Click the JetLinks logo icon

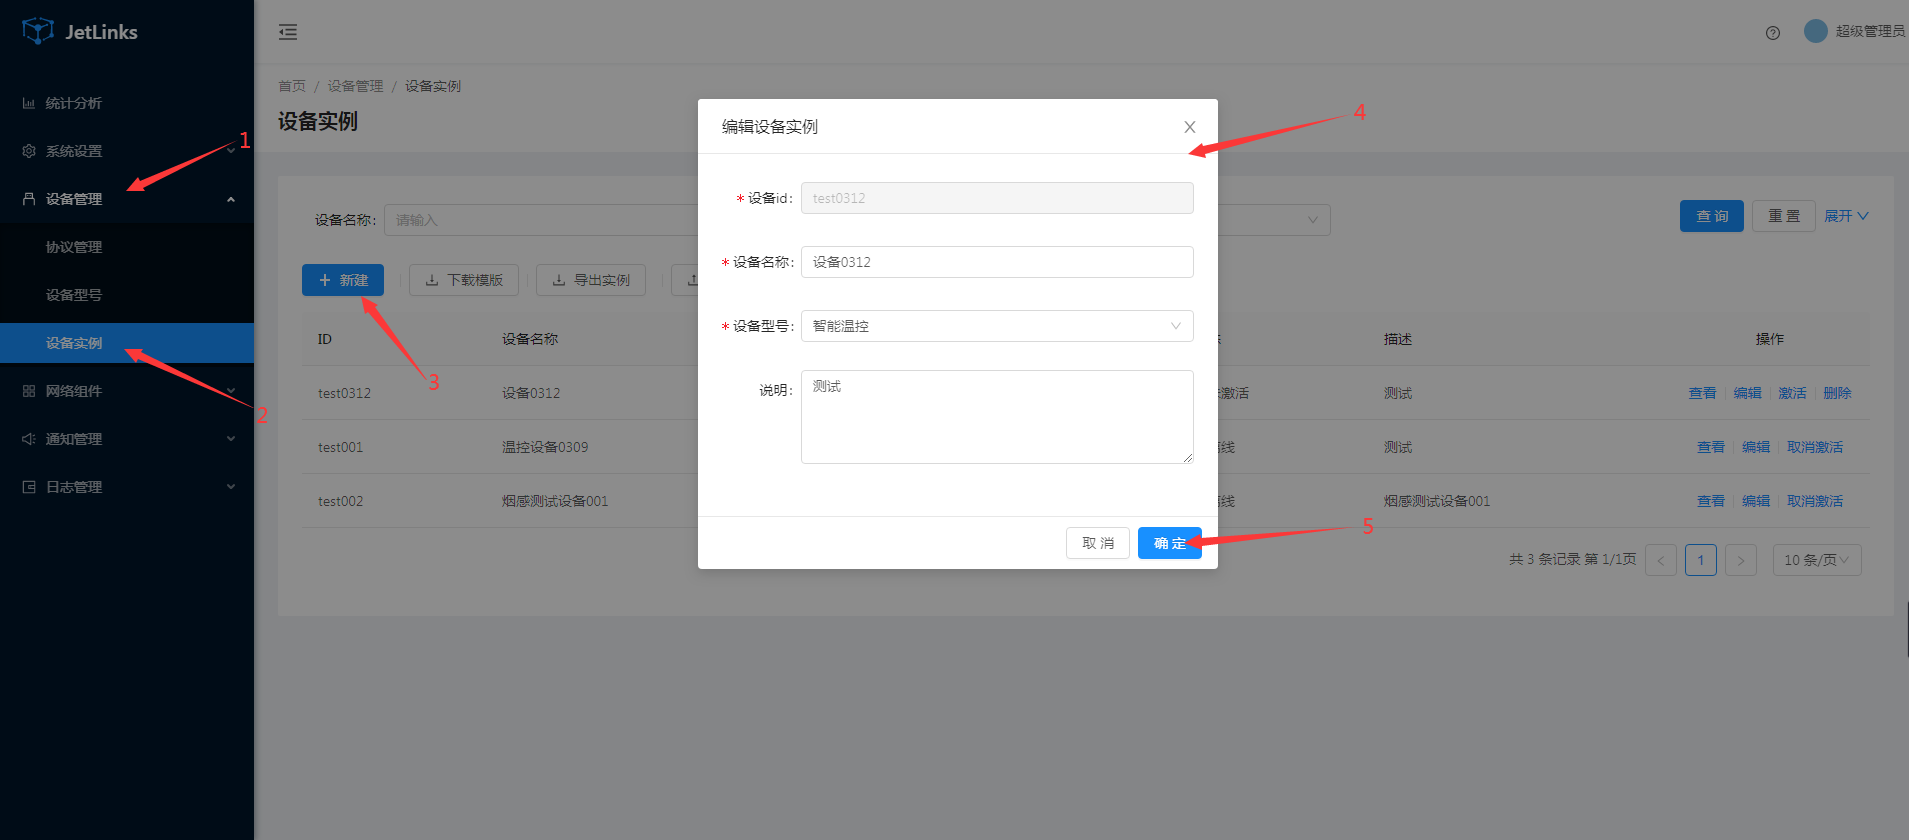(38, 31)
